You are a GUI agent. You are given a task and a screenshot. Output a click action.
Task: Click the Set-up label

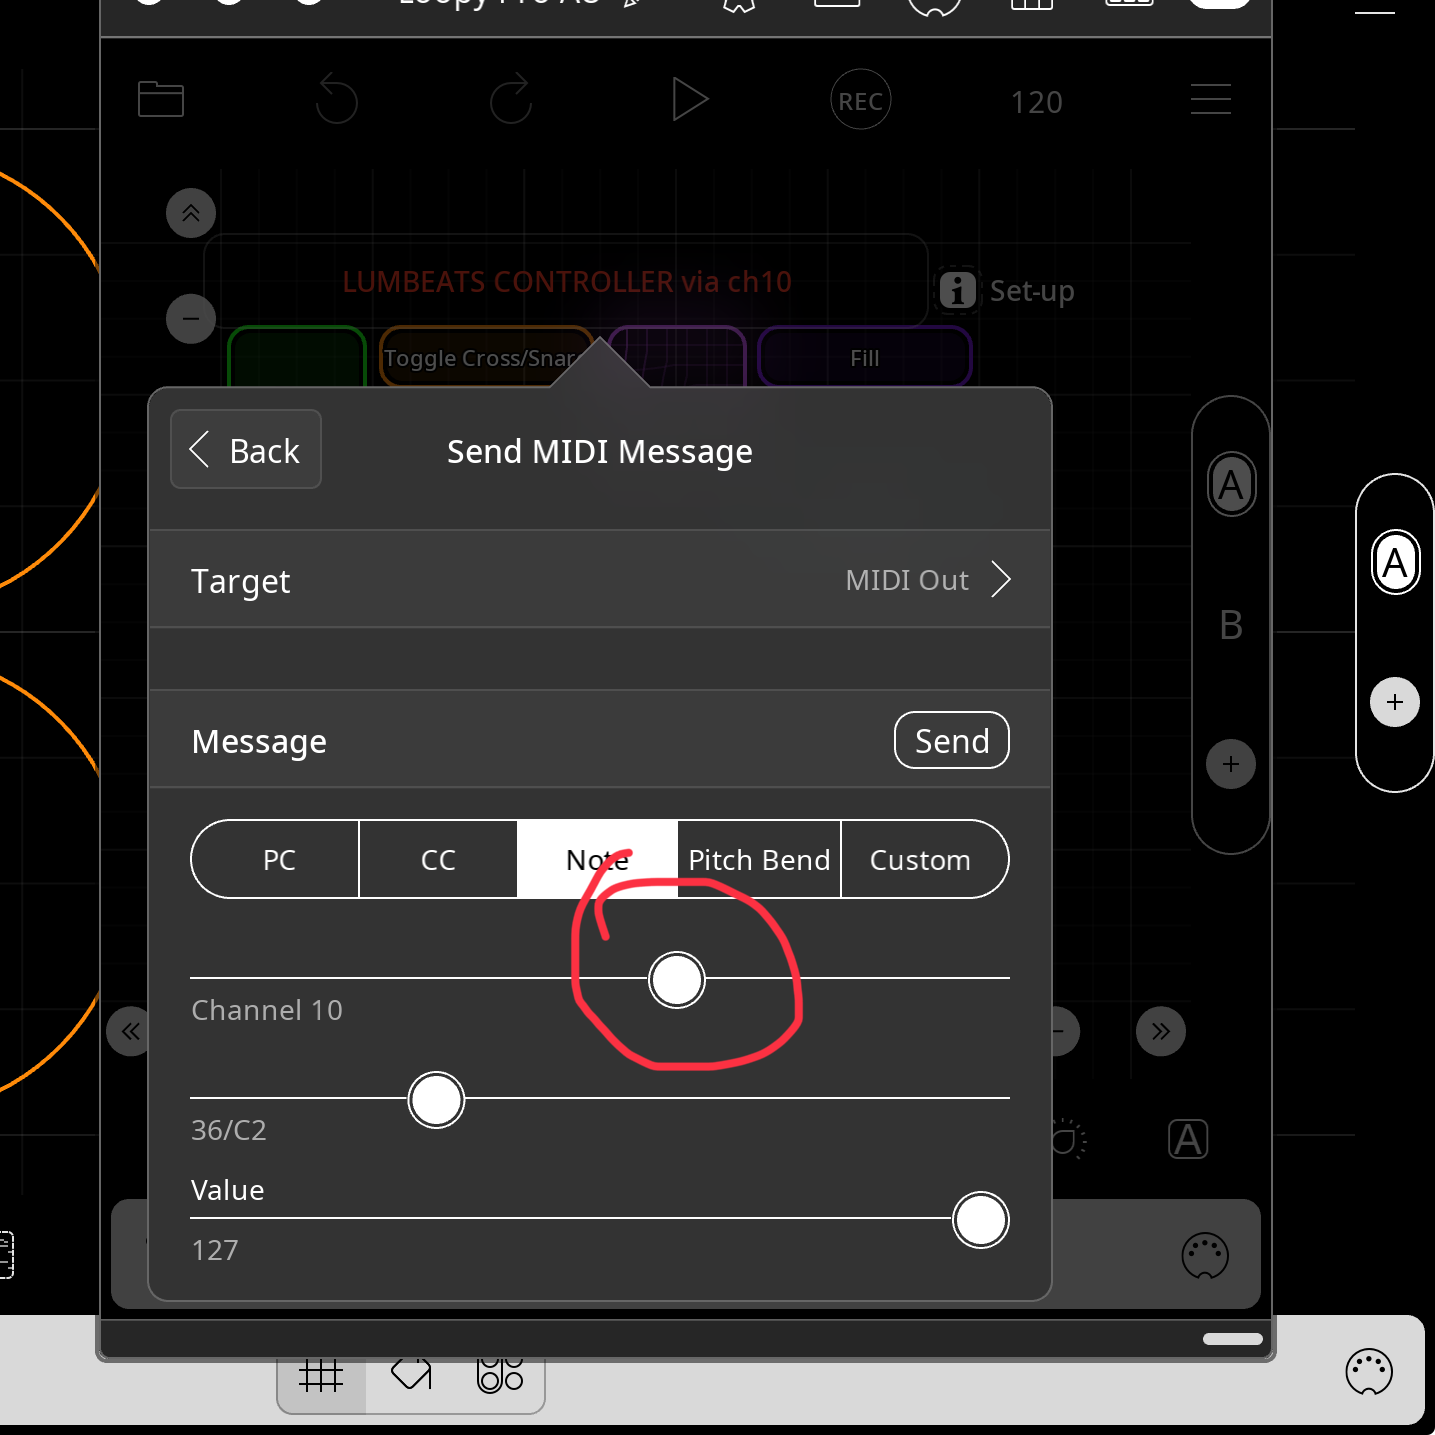pos(1032,291)
